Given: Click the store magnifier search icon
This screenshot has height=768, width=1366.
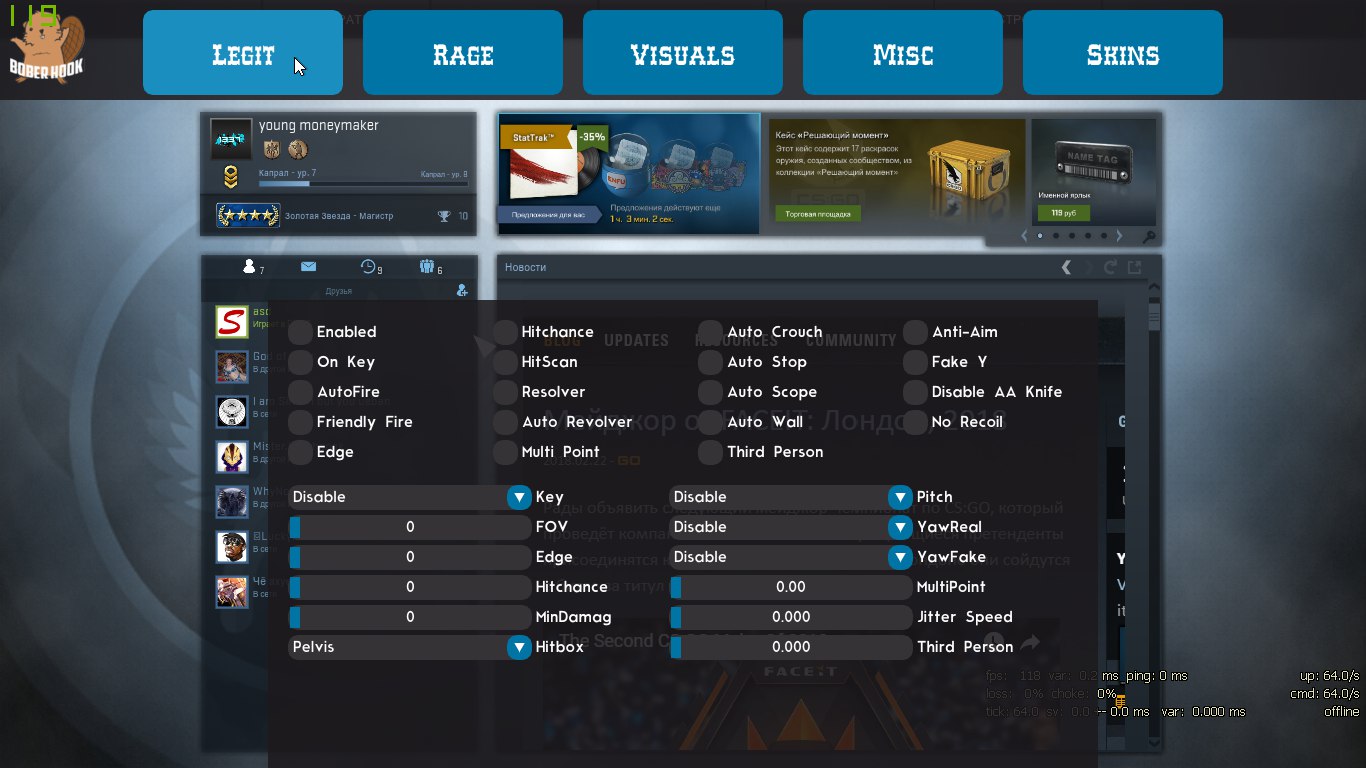Looking at the screenshot, I should [1150, 237].
